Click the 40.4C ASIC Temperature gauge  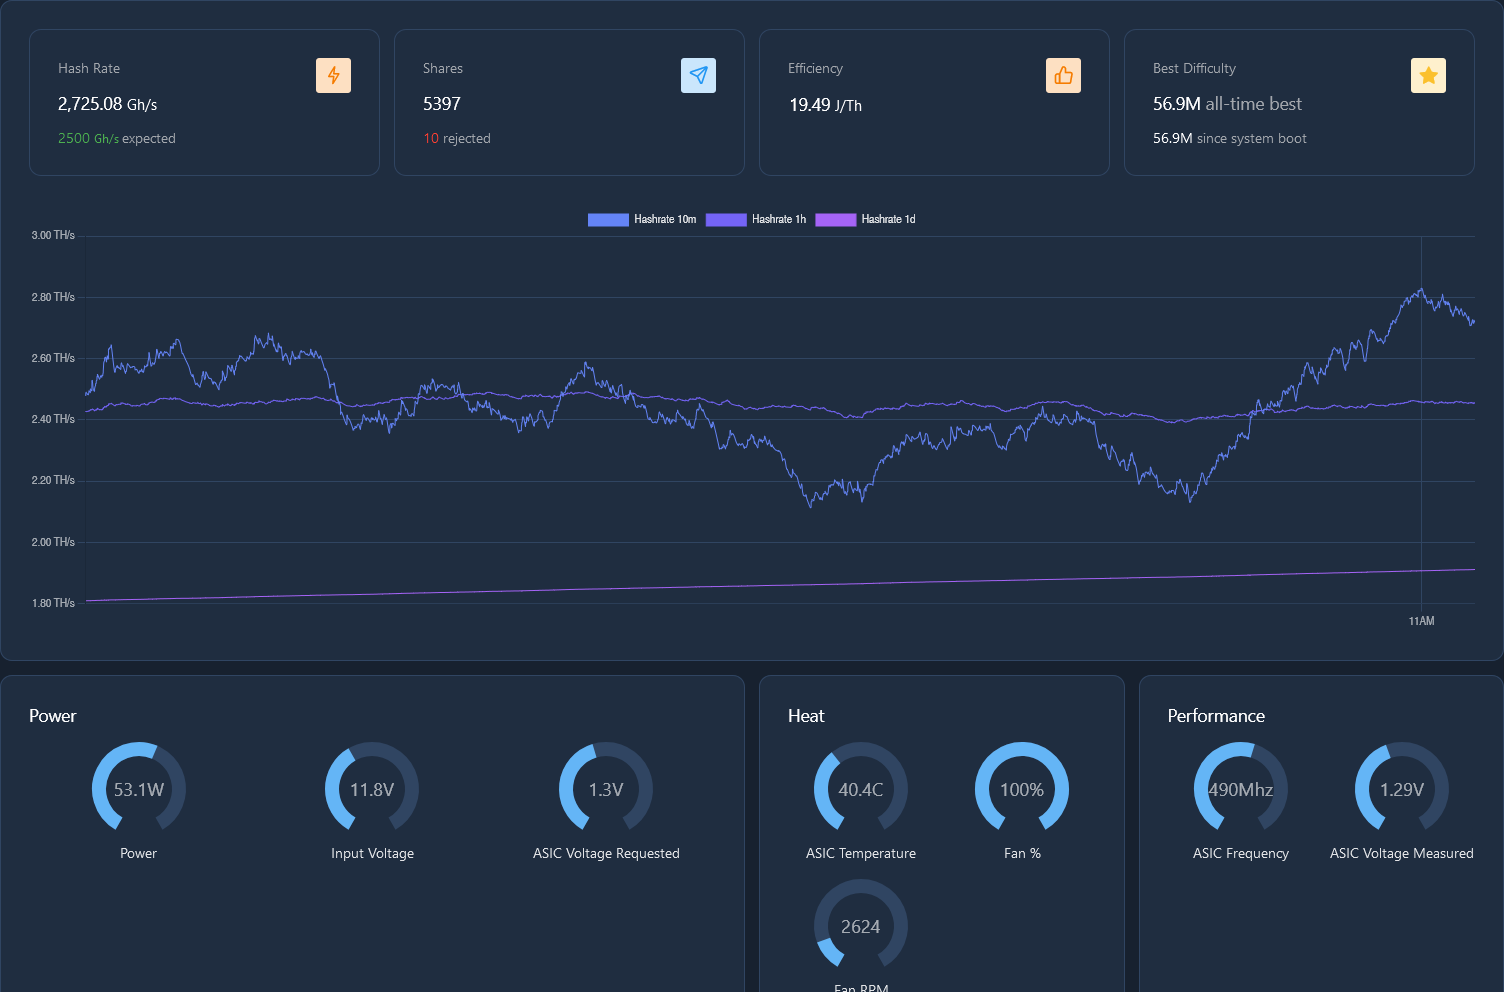(x=861, y=789)
